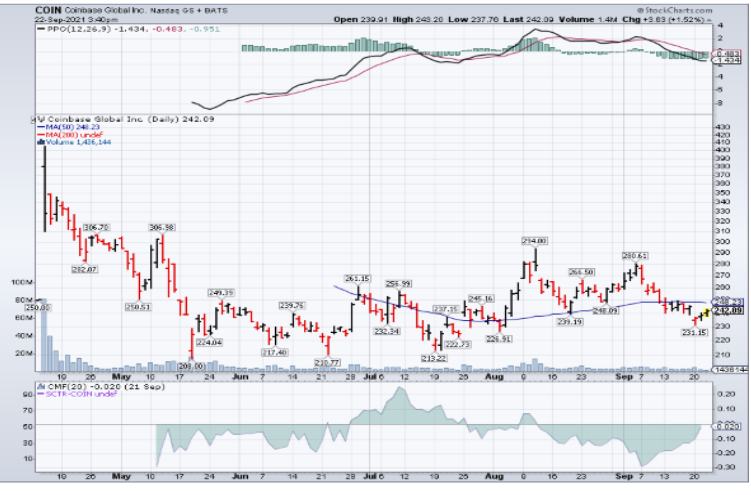Click the -1.434 PPO tag on right axis
Viewport: 751px width, 495px height.
click(x=728, y=61)
